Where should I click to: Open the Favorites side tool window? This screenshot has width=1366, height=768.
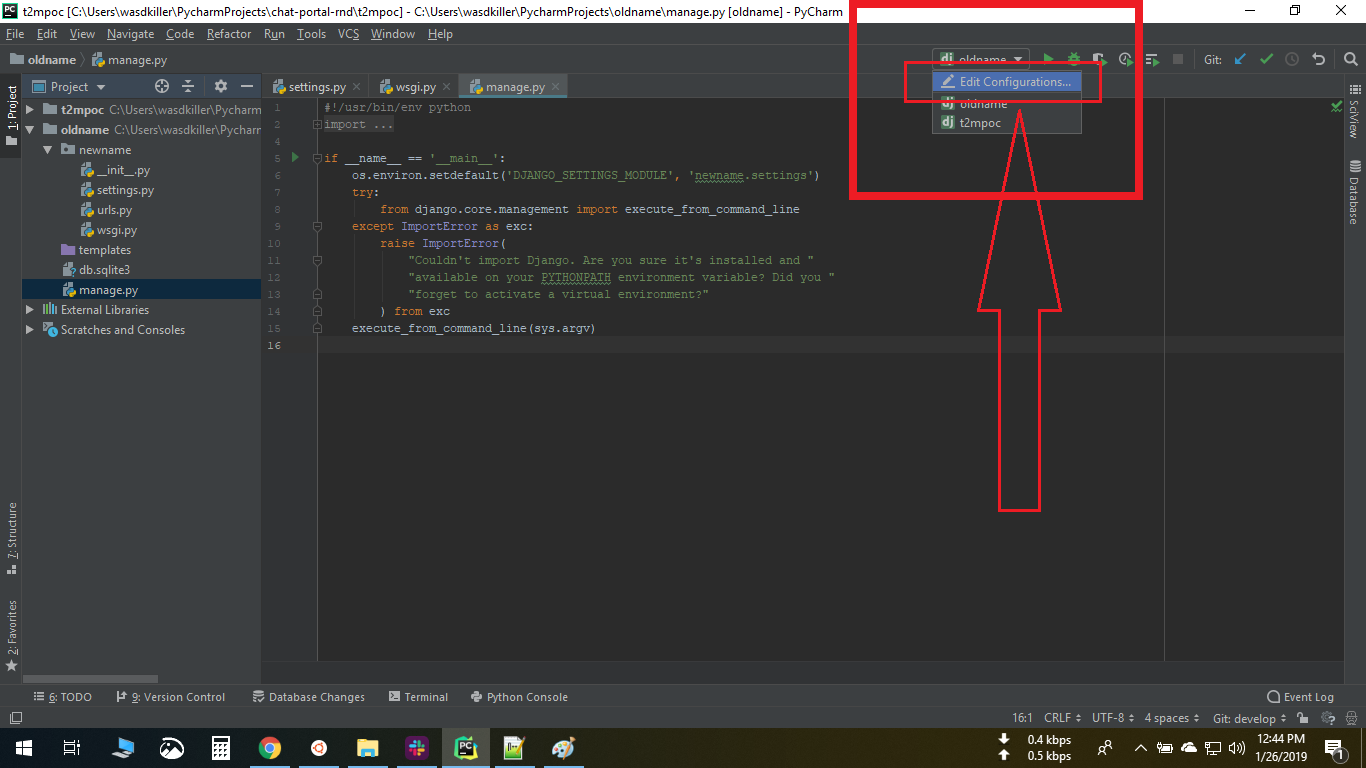click(11, 636)
